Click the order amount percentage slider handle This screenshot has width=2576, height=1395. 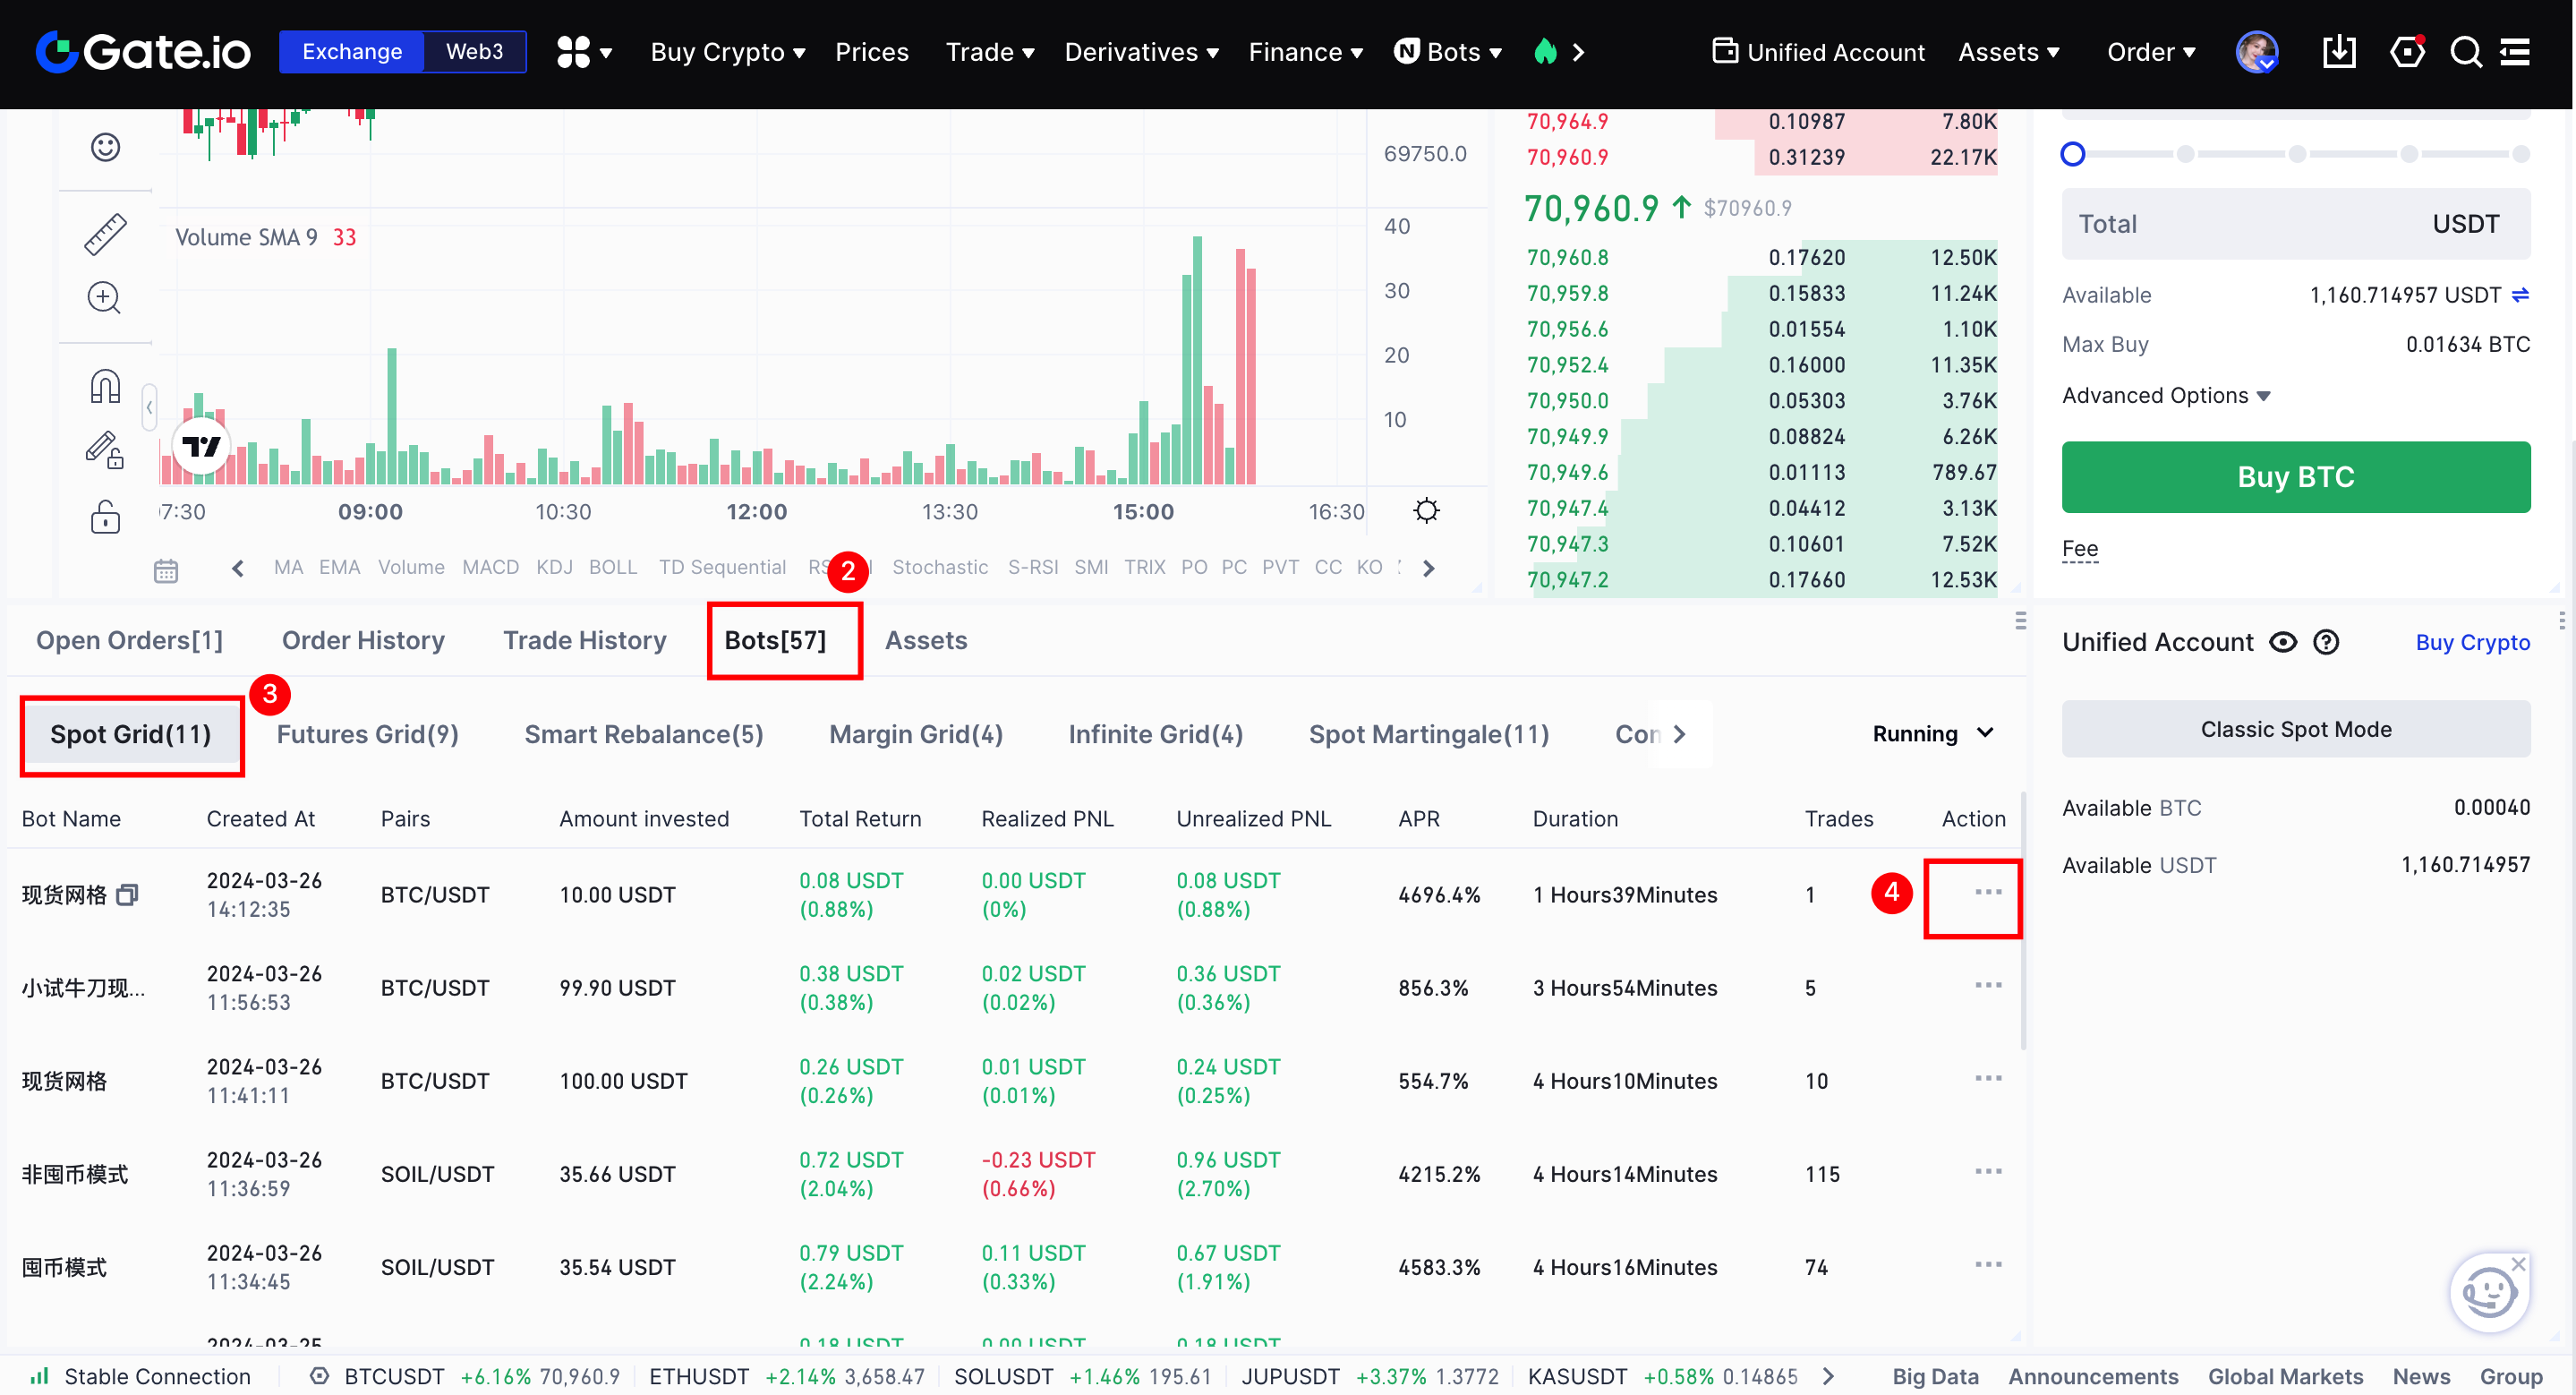pos(2072,154)
